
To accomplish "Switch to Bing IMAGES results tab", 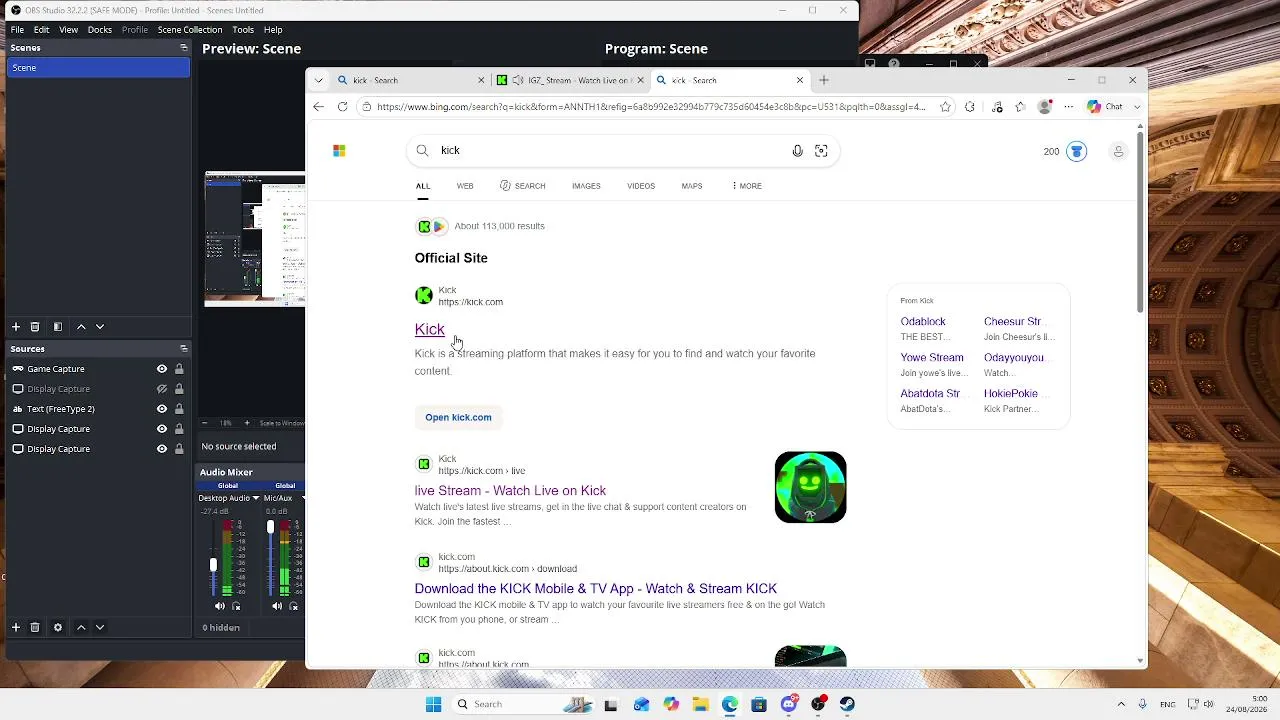I will (586, 186).
